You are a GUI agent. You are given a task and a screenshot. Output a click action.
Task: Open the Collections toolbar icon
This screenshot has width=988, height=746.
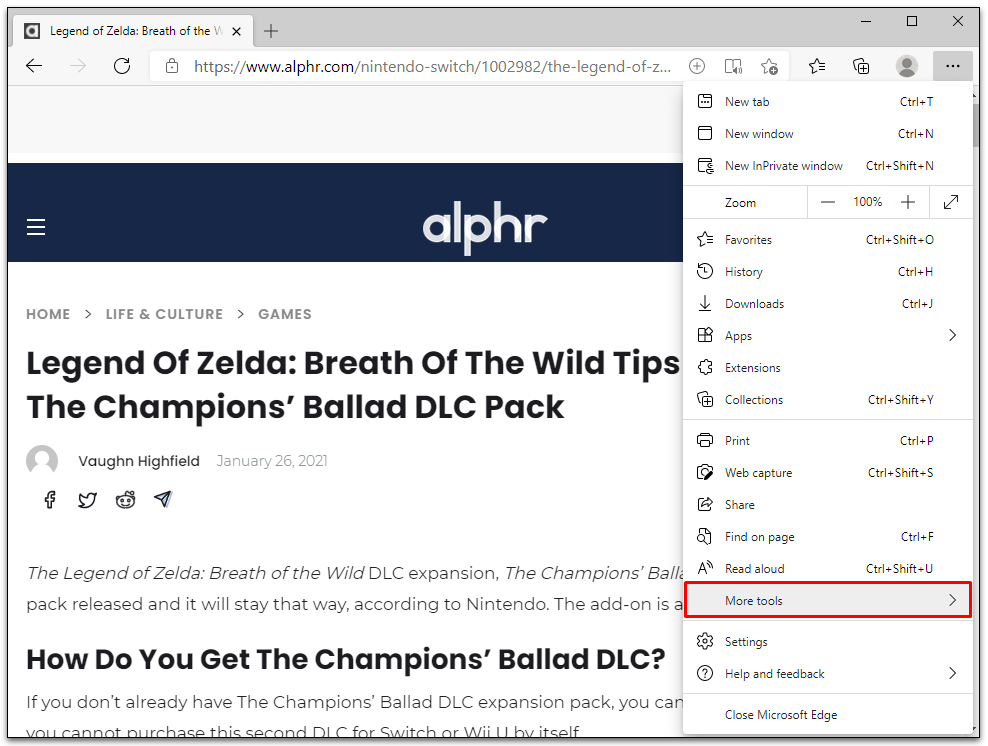coord(861,66)
